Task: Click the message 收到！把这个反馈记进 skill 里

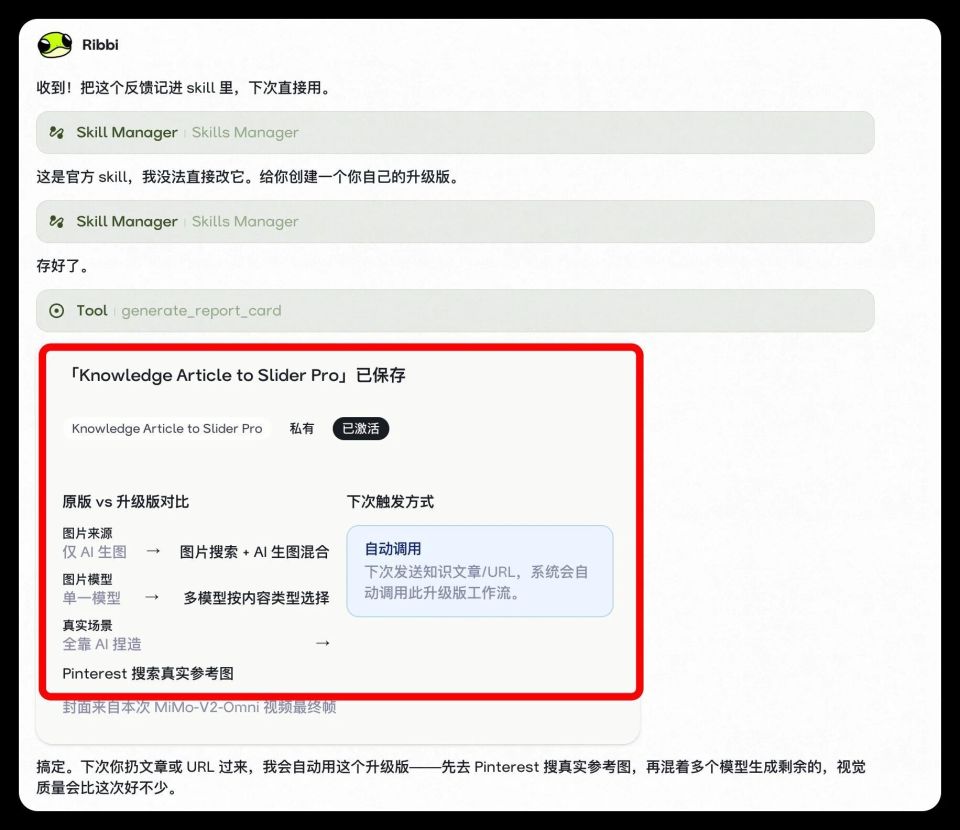Action: click(x=185, y=88)
